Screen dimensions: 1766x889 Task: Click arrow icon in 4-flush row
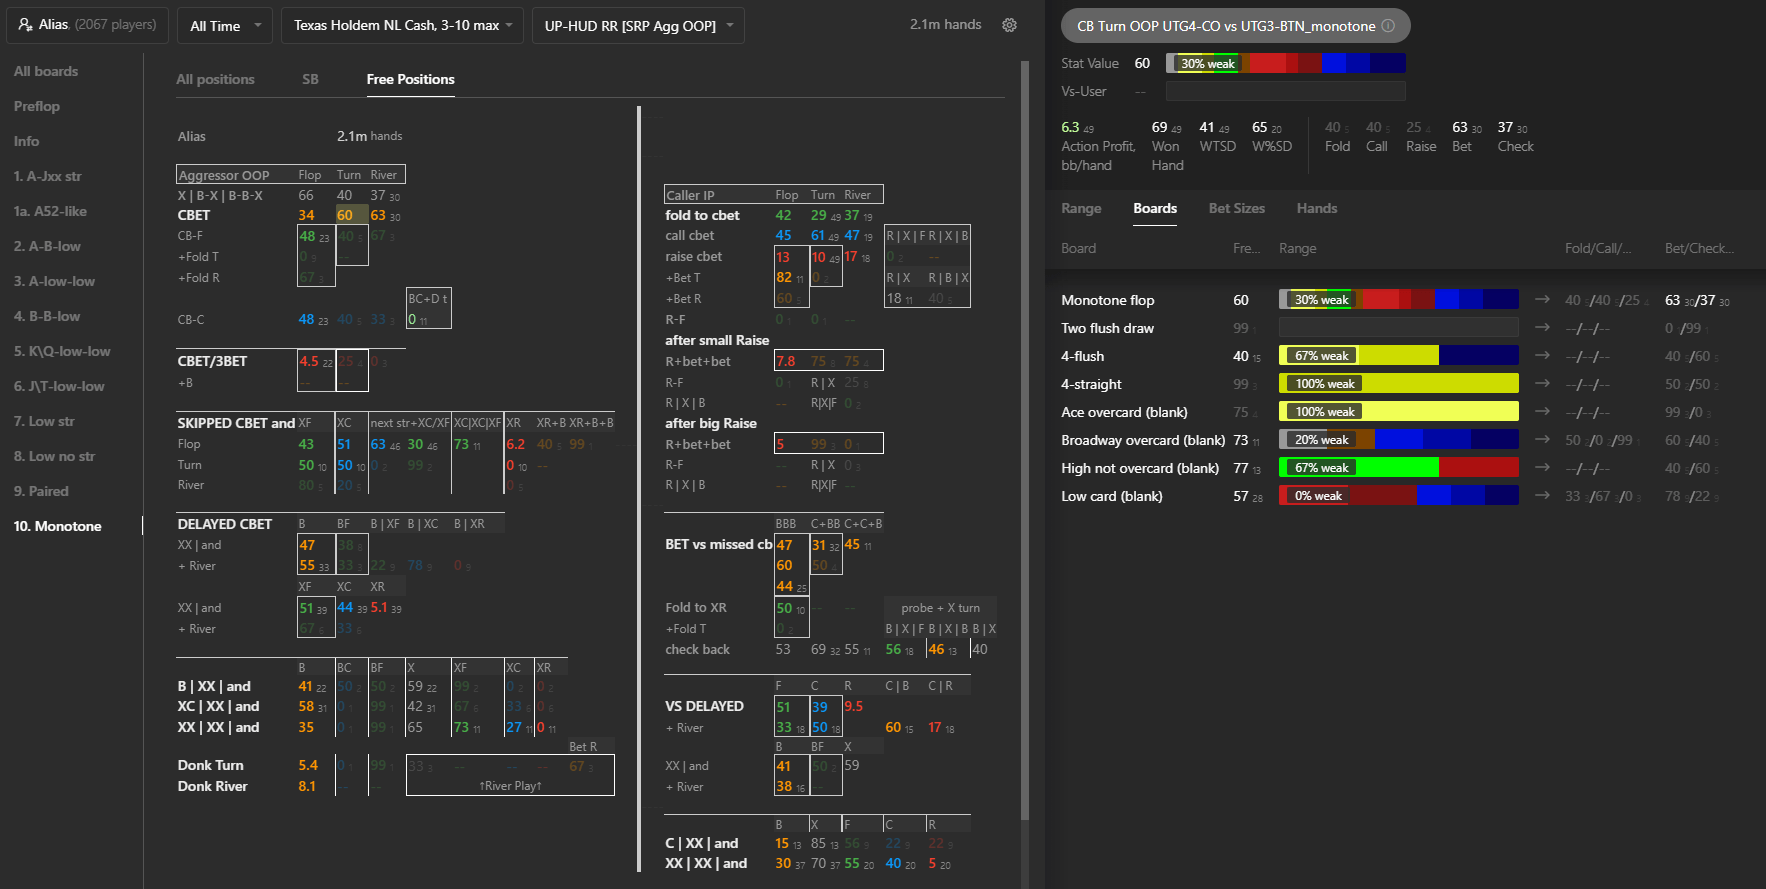(x=1542, y=356)
